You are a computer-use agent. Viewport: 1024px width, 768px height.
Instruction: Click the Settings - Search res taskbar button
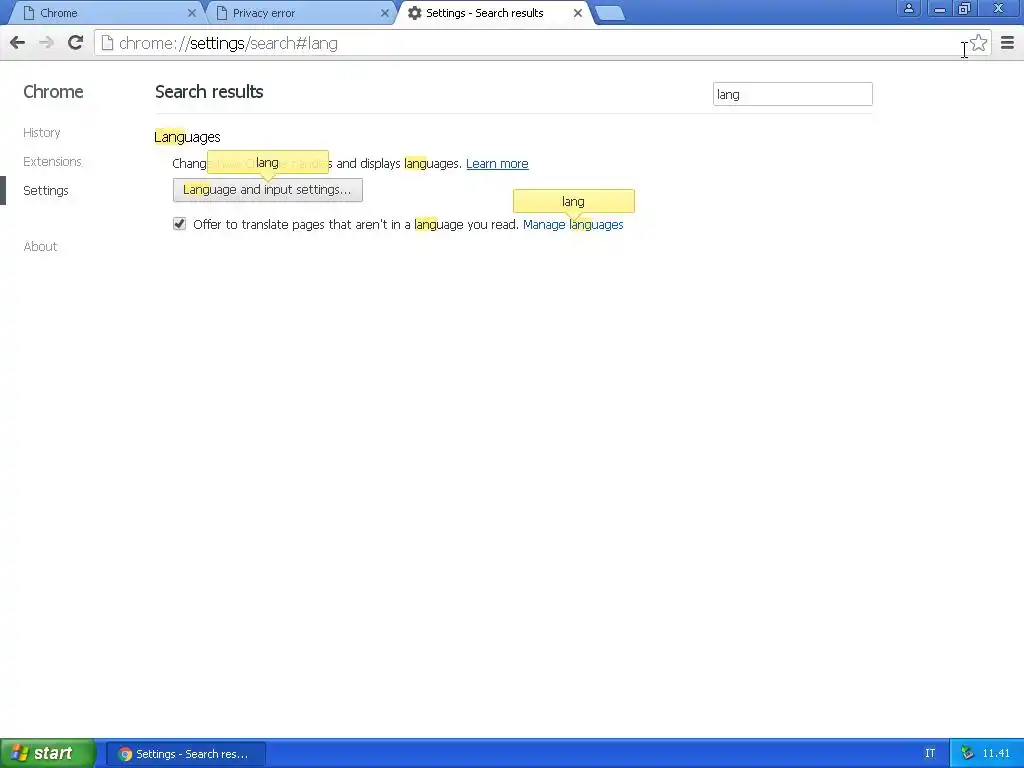point(185,754)
